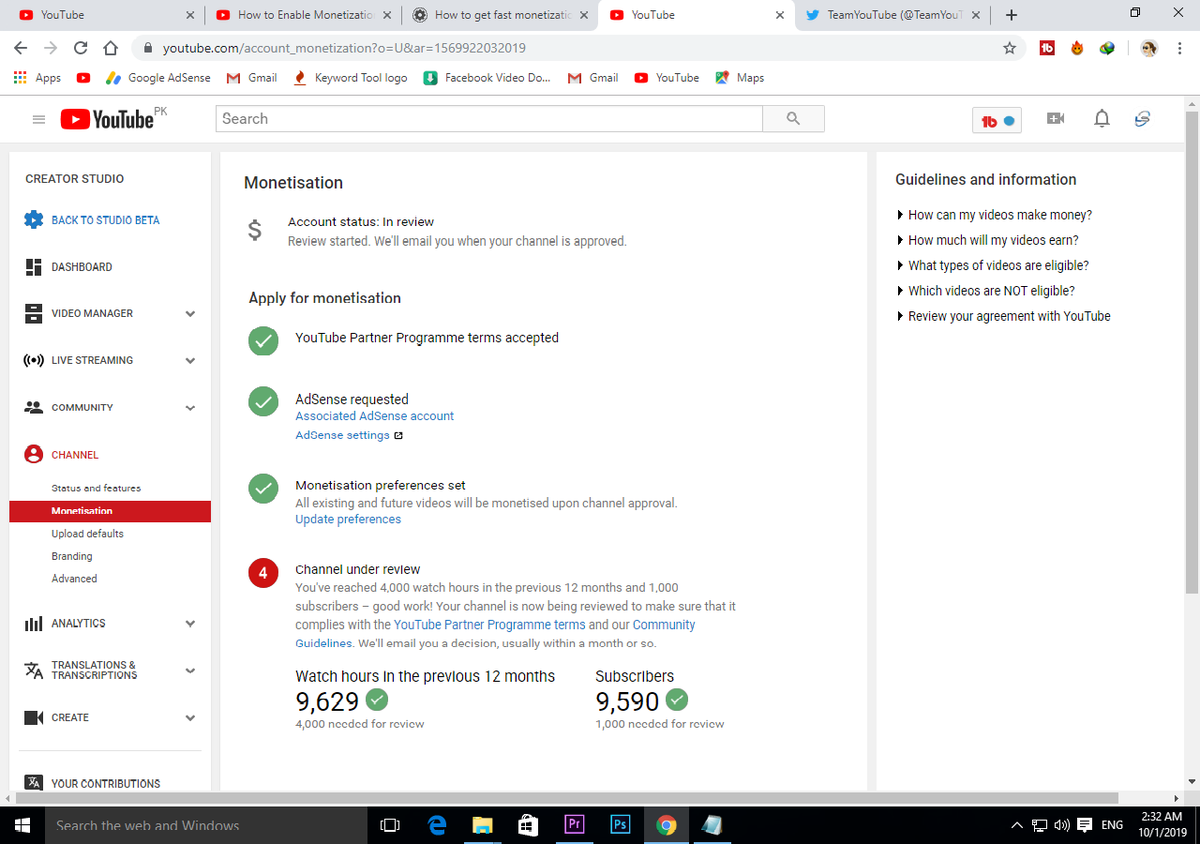The image size is (1200, 844).
Task: Open Premiere Pro from the taskbar
Action: click(574, 825)
